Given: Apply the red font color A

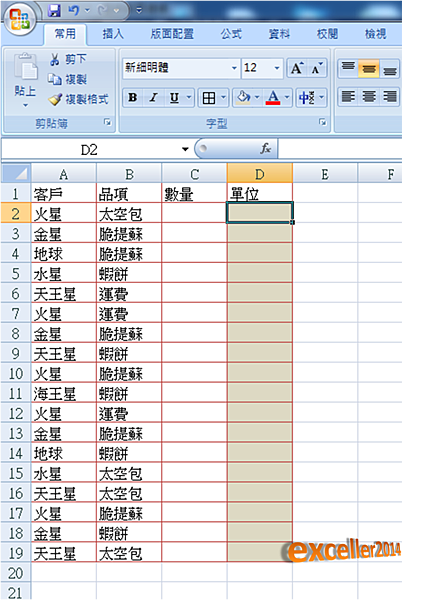Looking at the screenshot, I should click(x=273, y=98).
